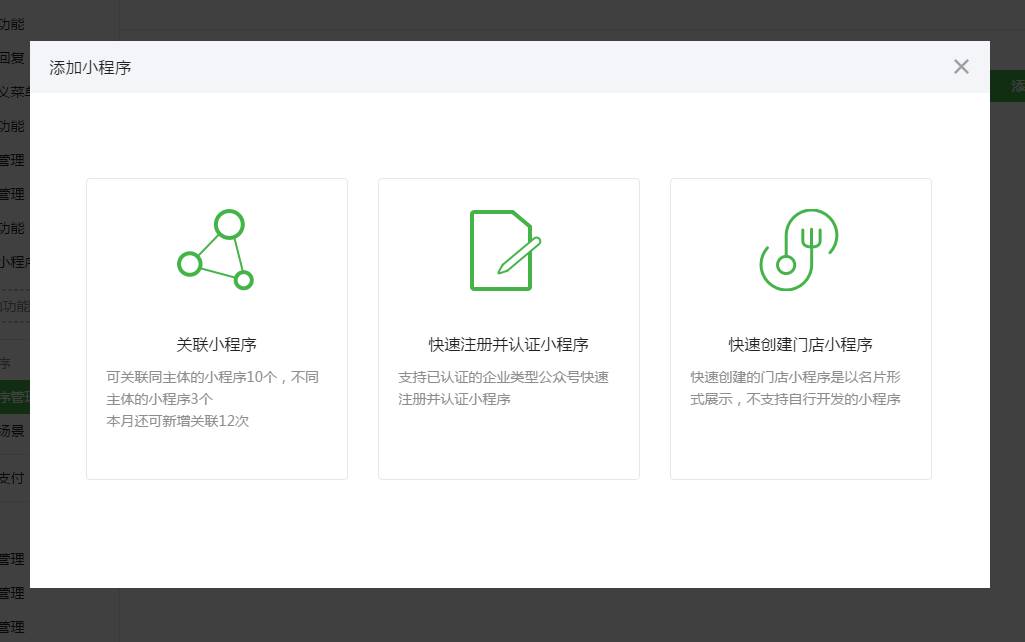Click the 添加小程序 dialog title
Screen dimensions: 1025x642
pos(90,67)
